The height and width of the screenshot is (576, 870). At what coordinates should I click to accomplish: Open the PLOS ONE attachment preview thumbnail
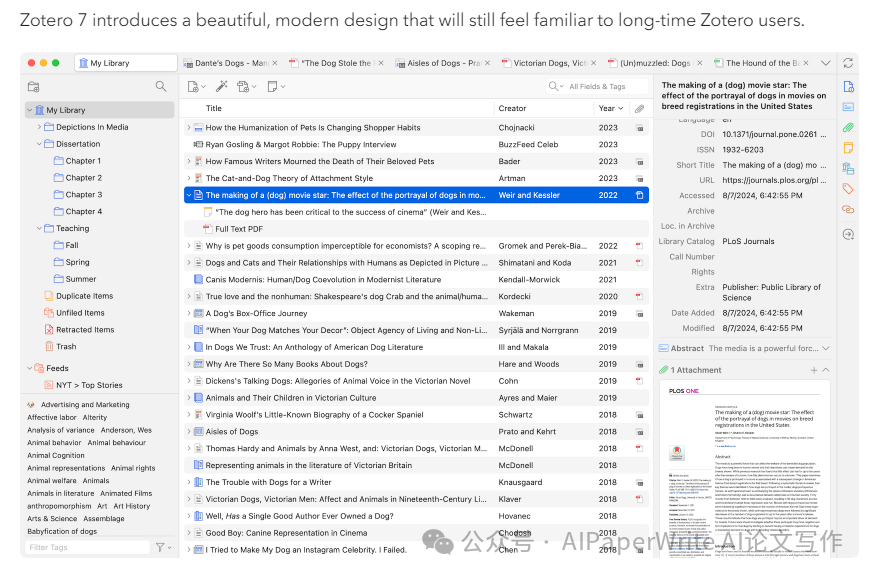[744, 469]
